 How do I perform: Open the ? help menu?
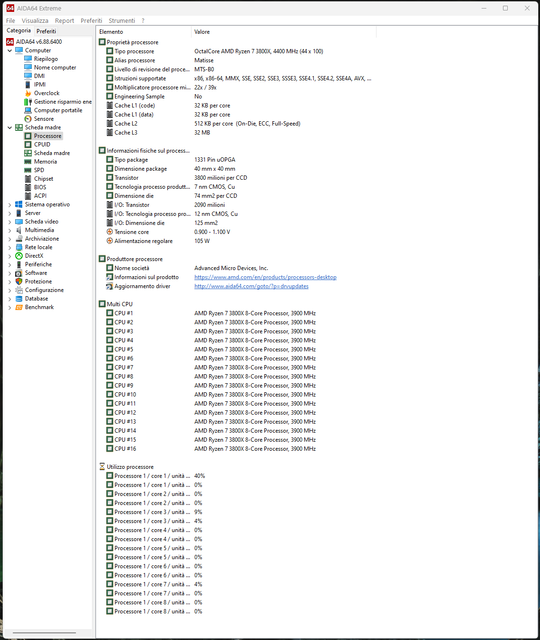[143, 20]
